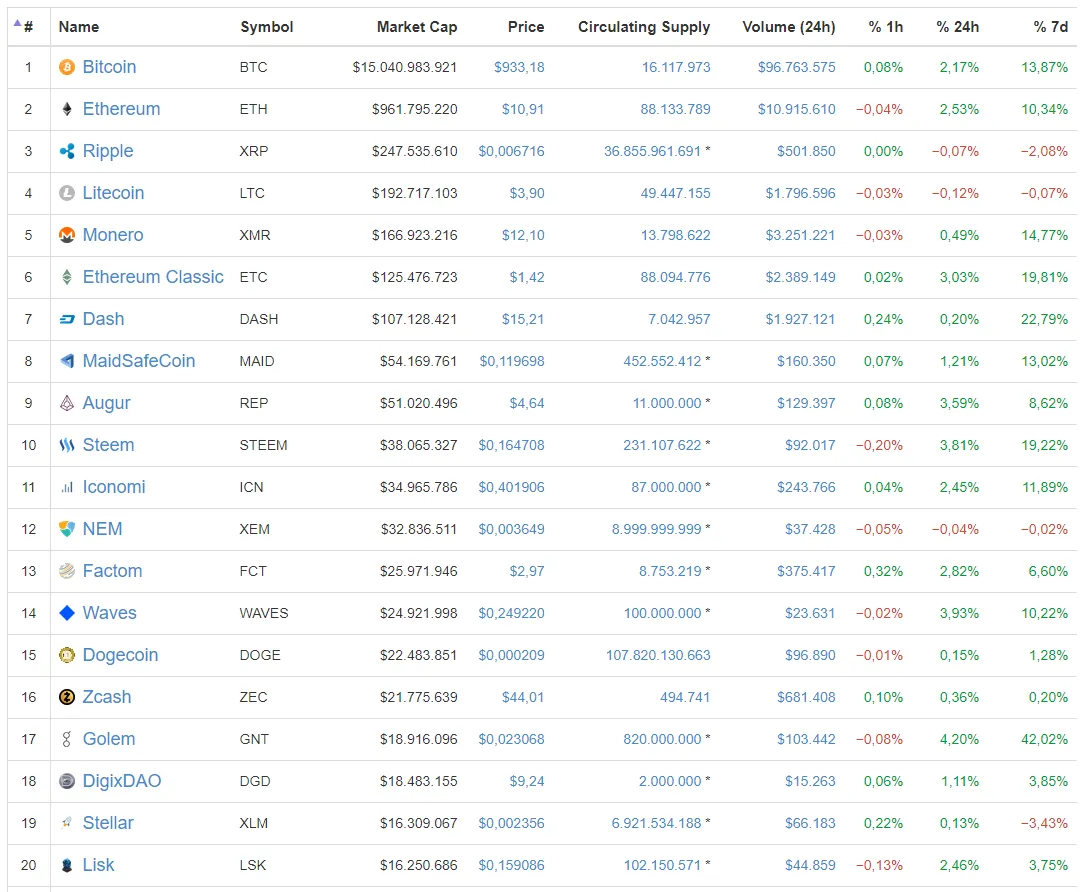Open the Dogecoin name link
This screenshot has height=892, width=1086.
121,655
